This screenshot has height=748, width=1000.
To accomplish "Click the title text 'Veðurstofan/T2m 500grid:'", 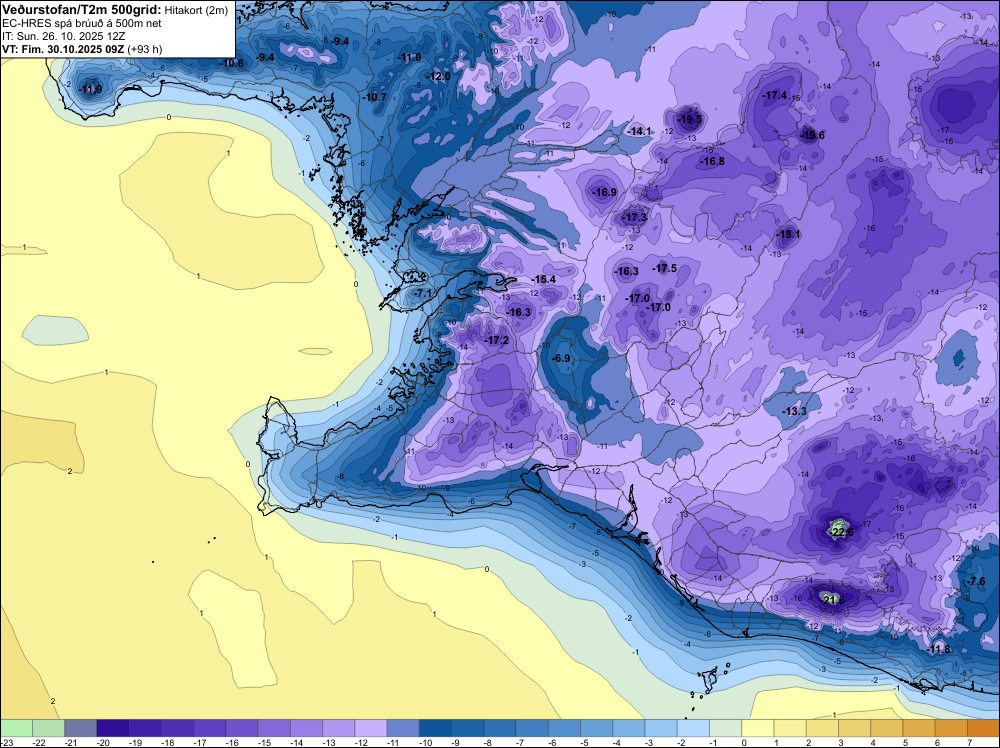I will (82, 10).
